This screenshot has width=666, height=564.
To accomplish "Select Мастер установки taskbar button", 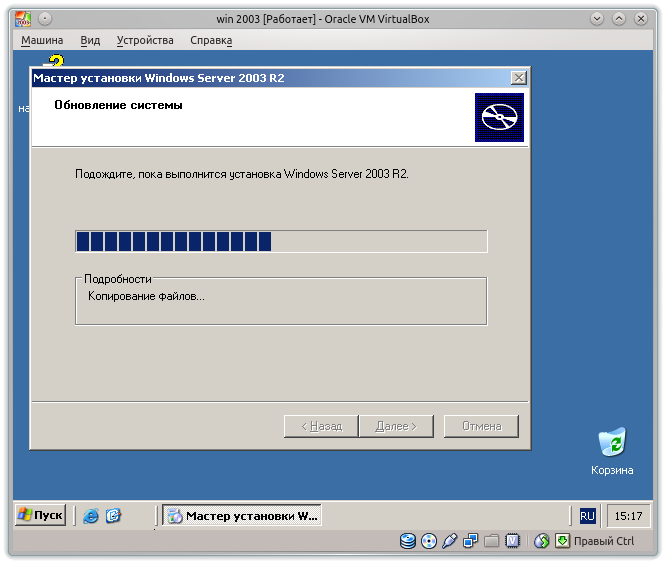I will (x=242, y=516).
